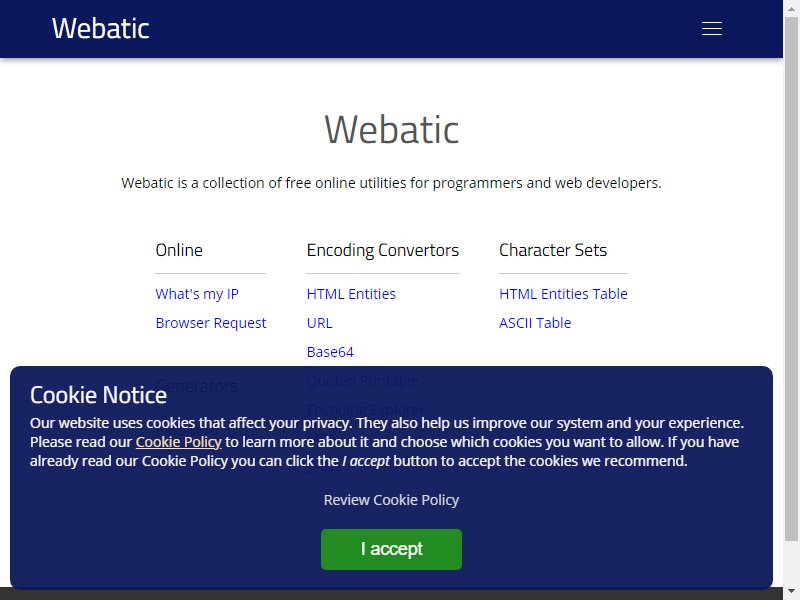Open the HTML Entities convertor link
Image resolution: width=800 pixels, height=600 pixels.
point(351,294)
